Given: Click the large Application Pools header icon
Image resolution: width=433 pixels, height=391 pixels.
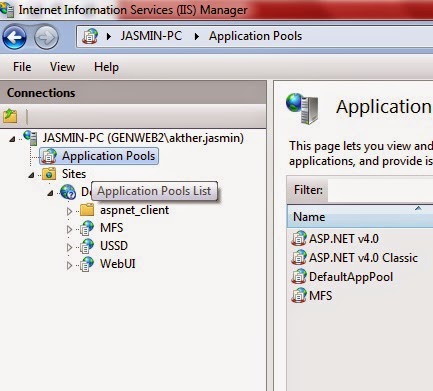Looking at the screenshot, I should (x=302, y=108).
